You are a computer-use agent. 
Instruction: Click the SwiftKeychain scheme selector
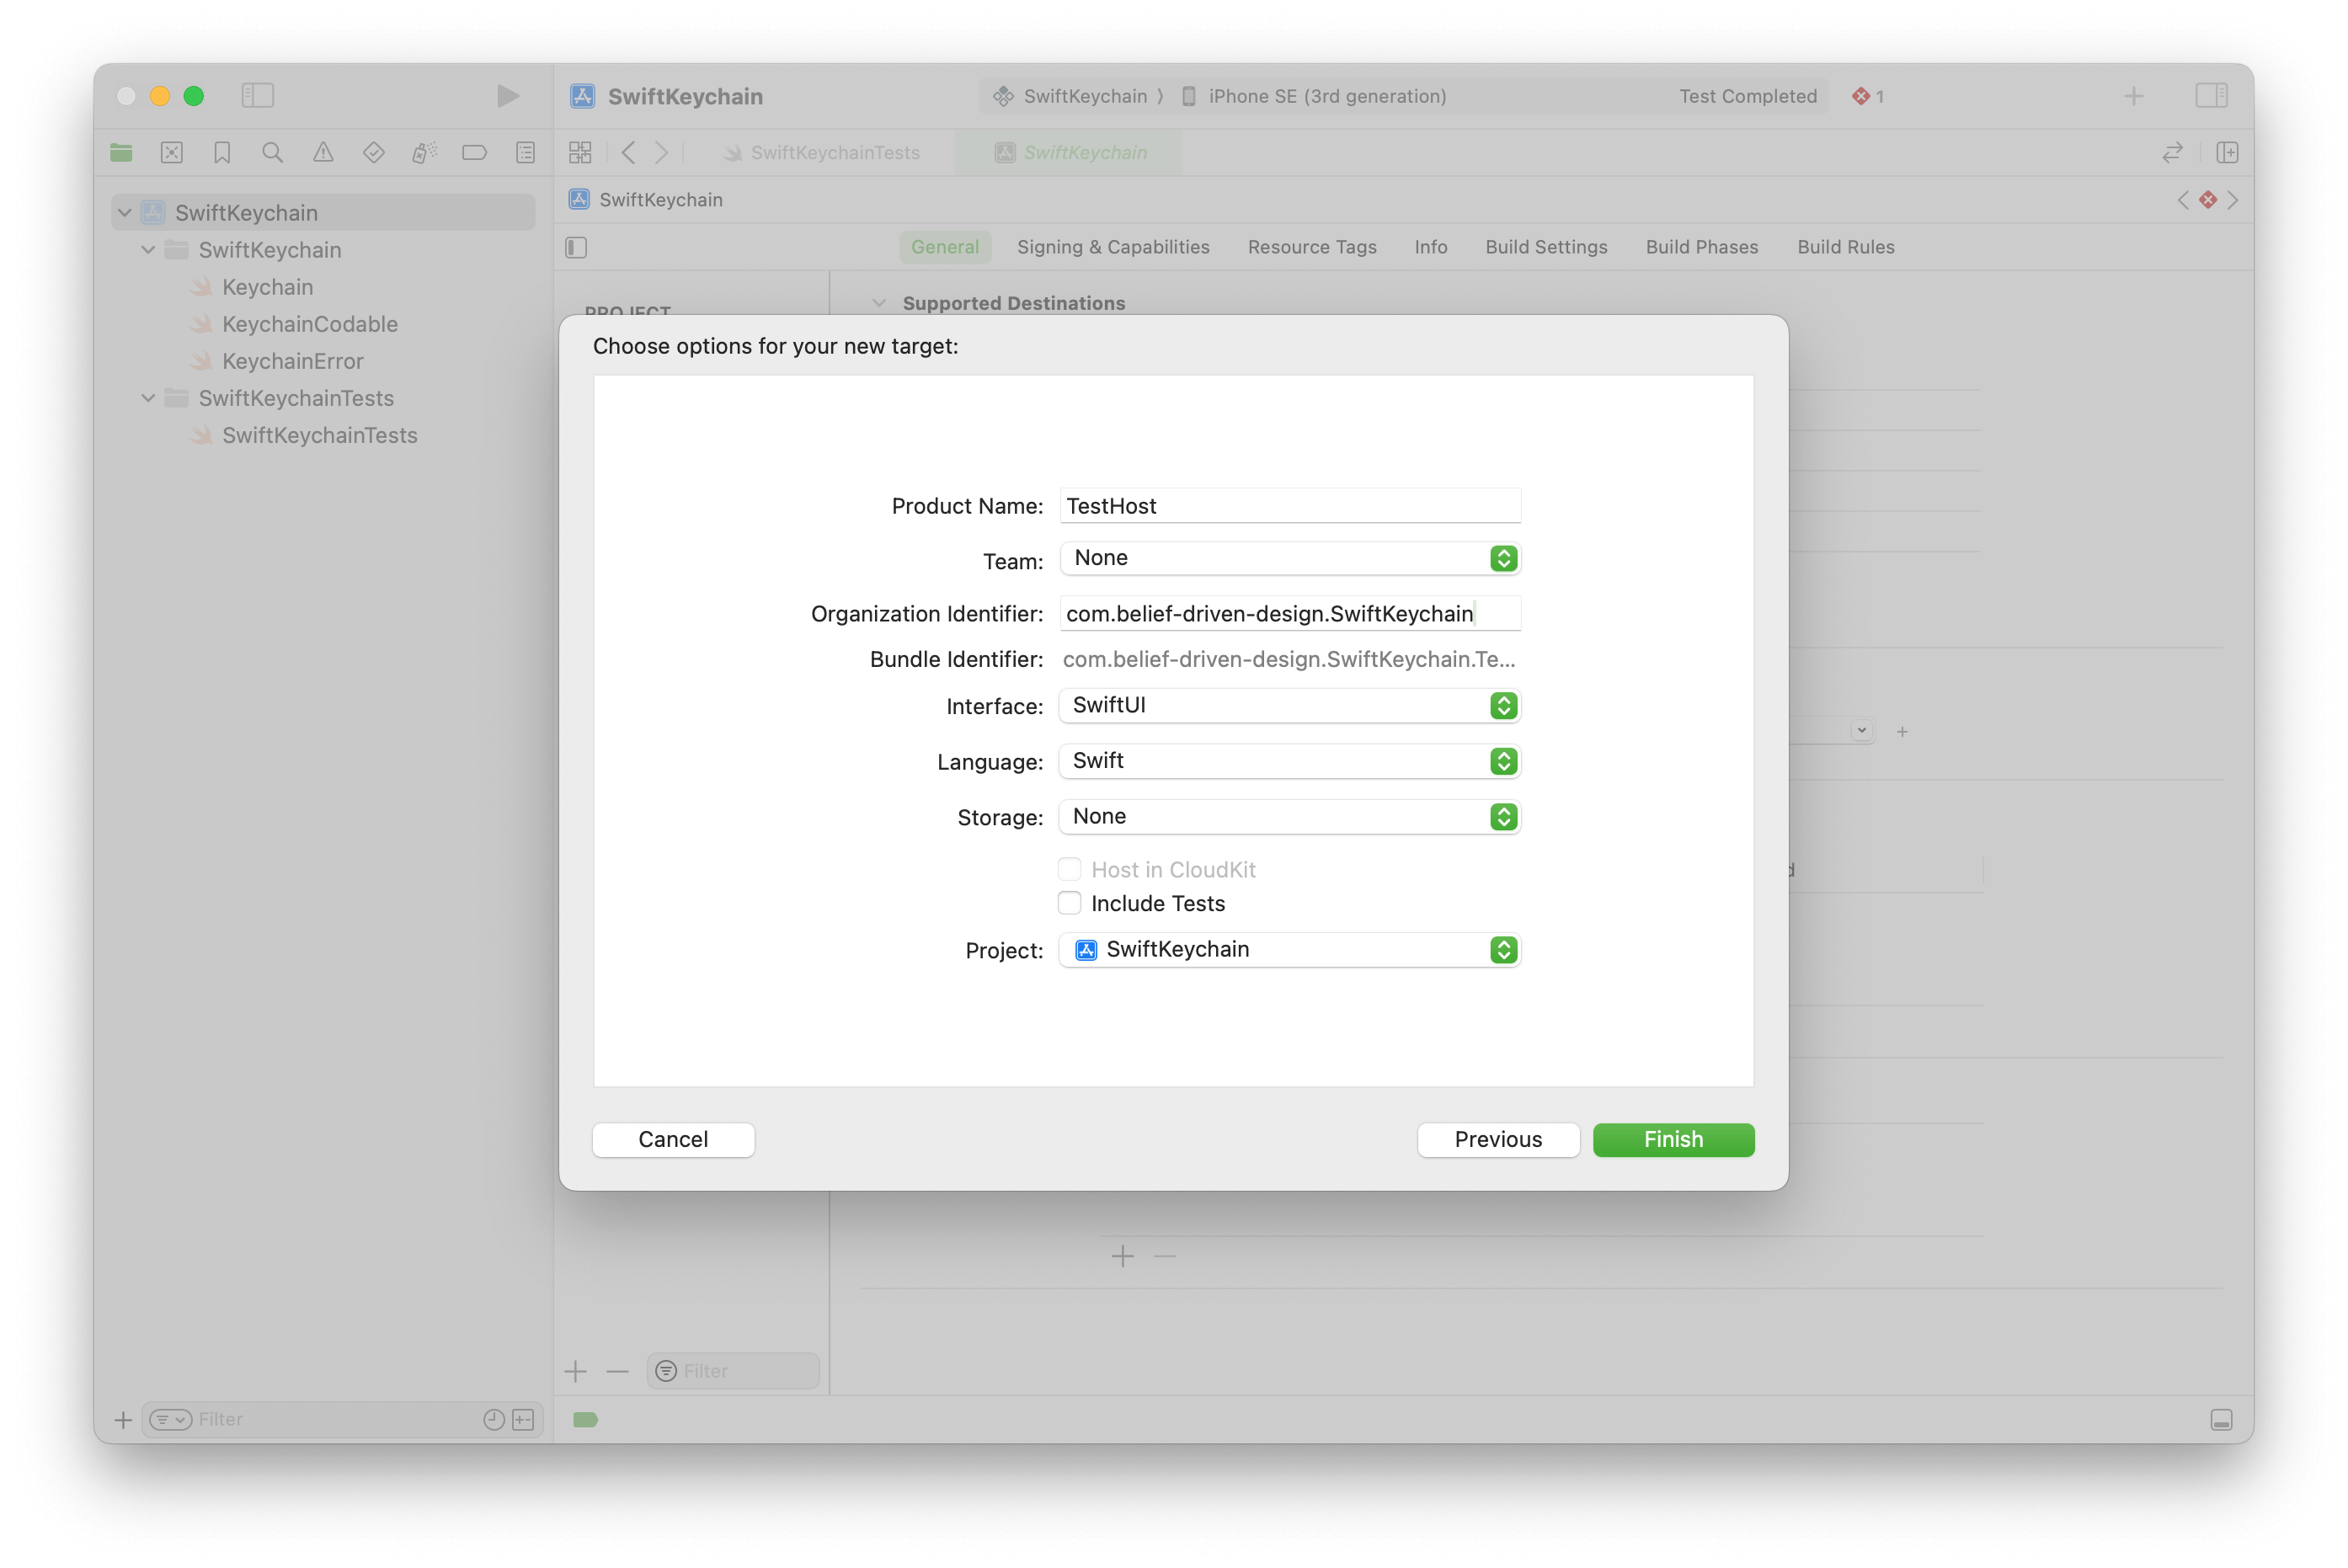click(x=1072, y=96)
